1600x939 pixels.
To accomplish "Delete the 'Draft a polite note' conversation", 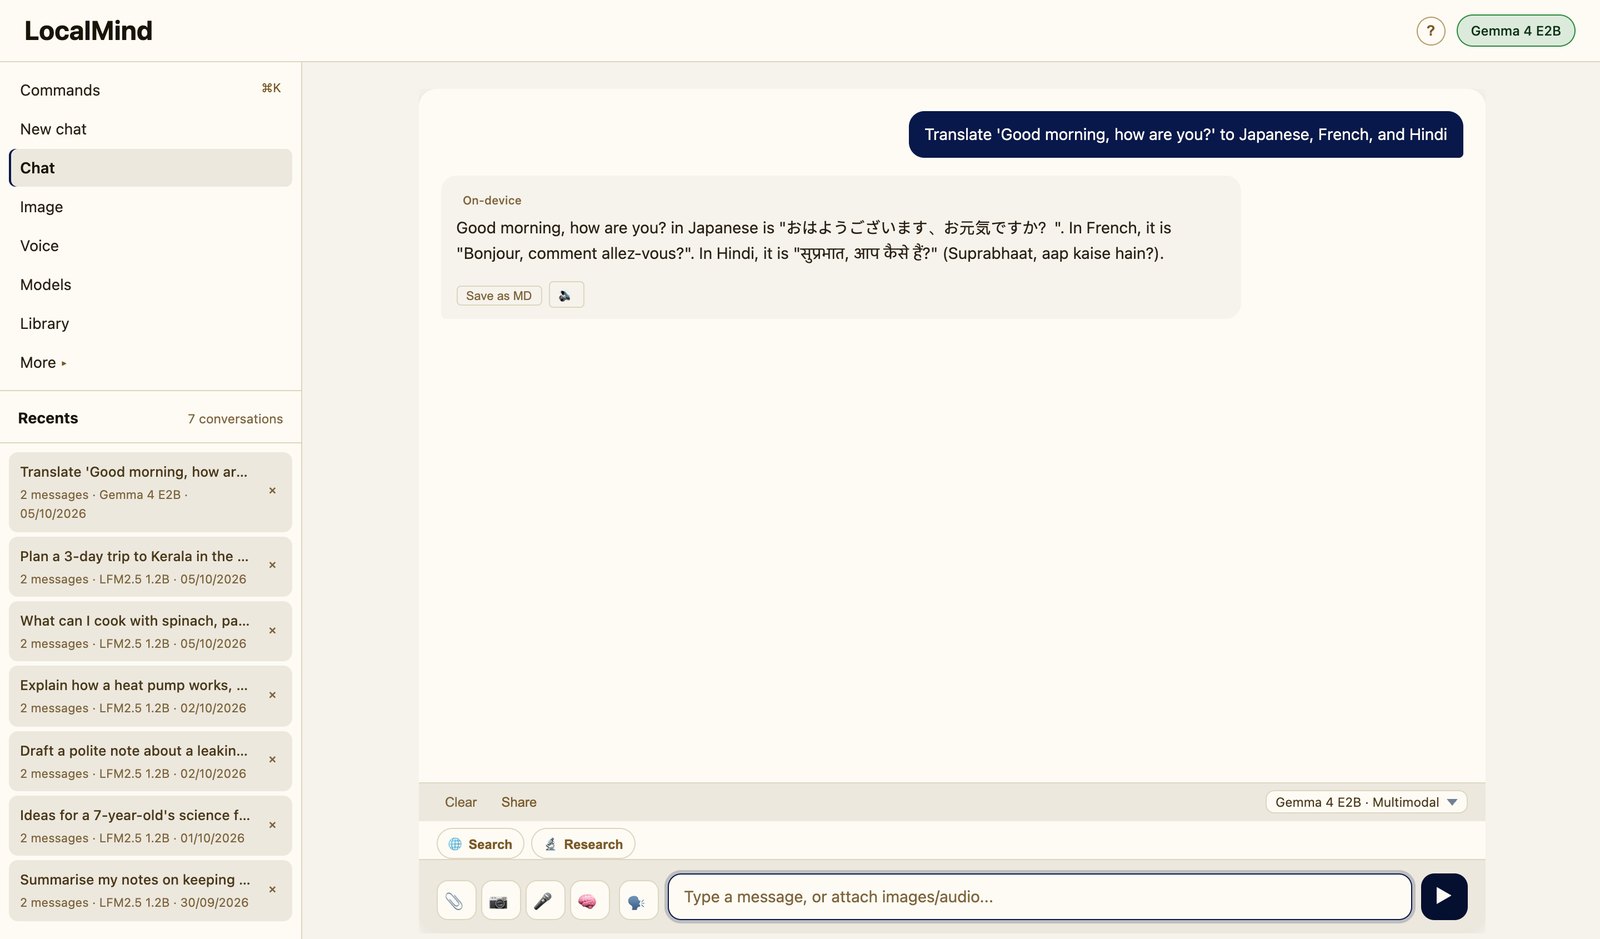I will pyautogui.click(x=272, y=760).
